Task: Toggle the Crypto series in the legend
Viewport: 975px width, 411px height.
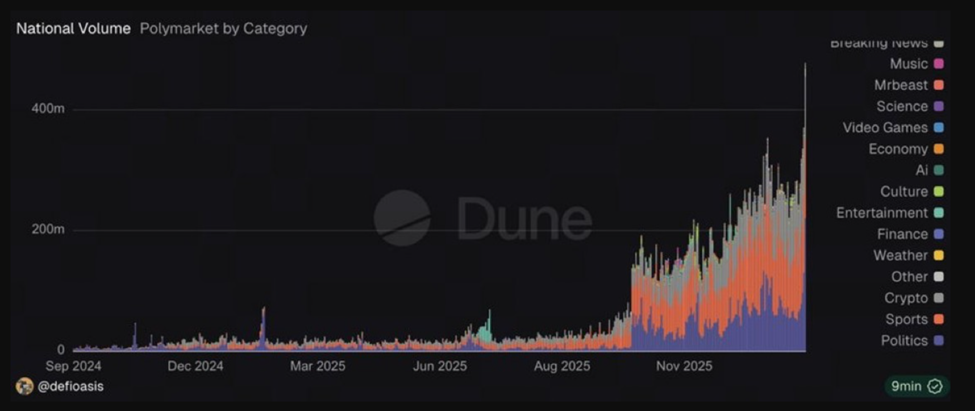Action: 906,298
